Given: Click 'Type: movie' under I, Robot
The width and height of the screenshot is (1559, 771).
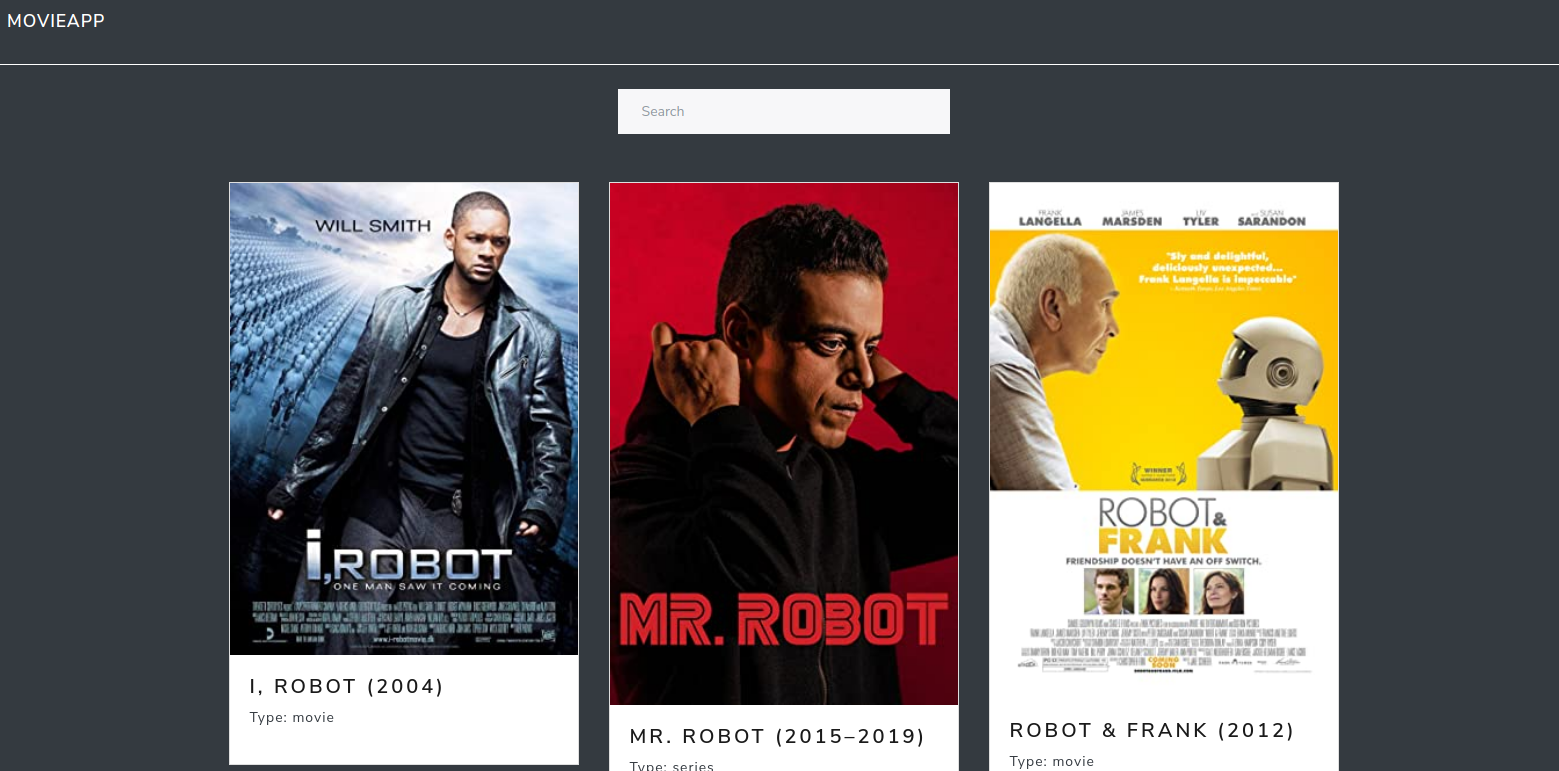Looking at the screenshot, I should (x=292, y=718).
